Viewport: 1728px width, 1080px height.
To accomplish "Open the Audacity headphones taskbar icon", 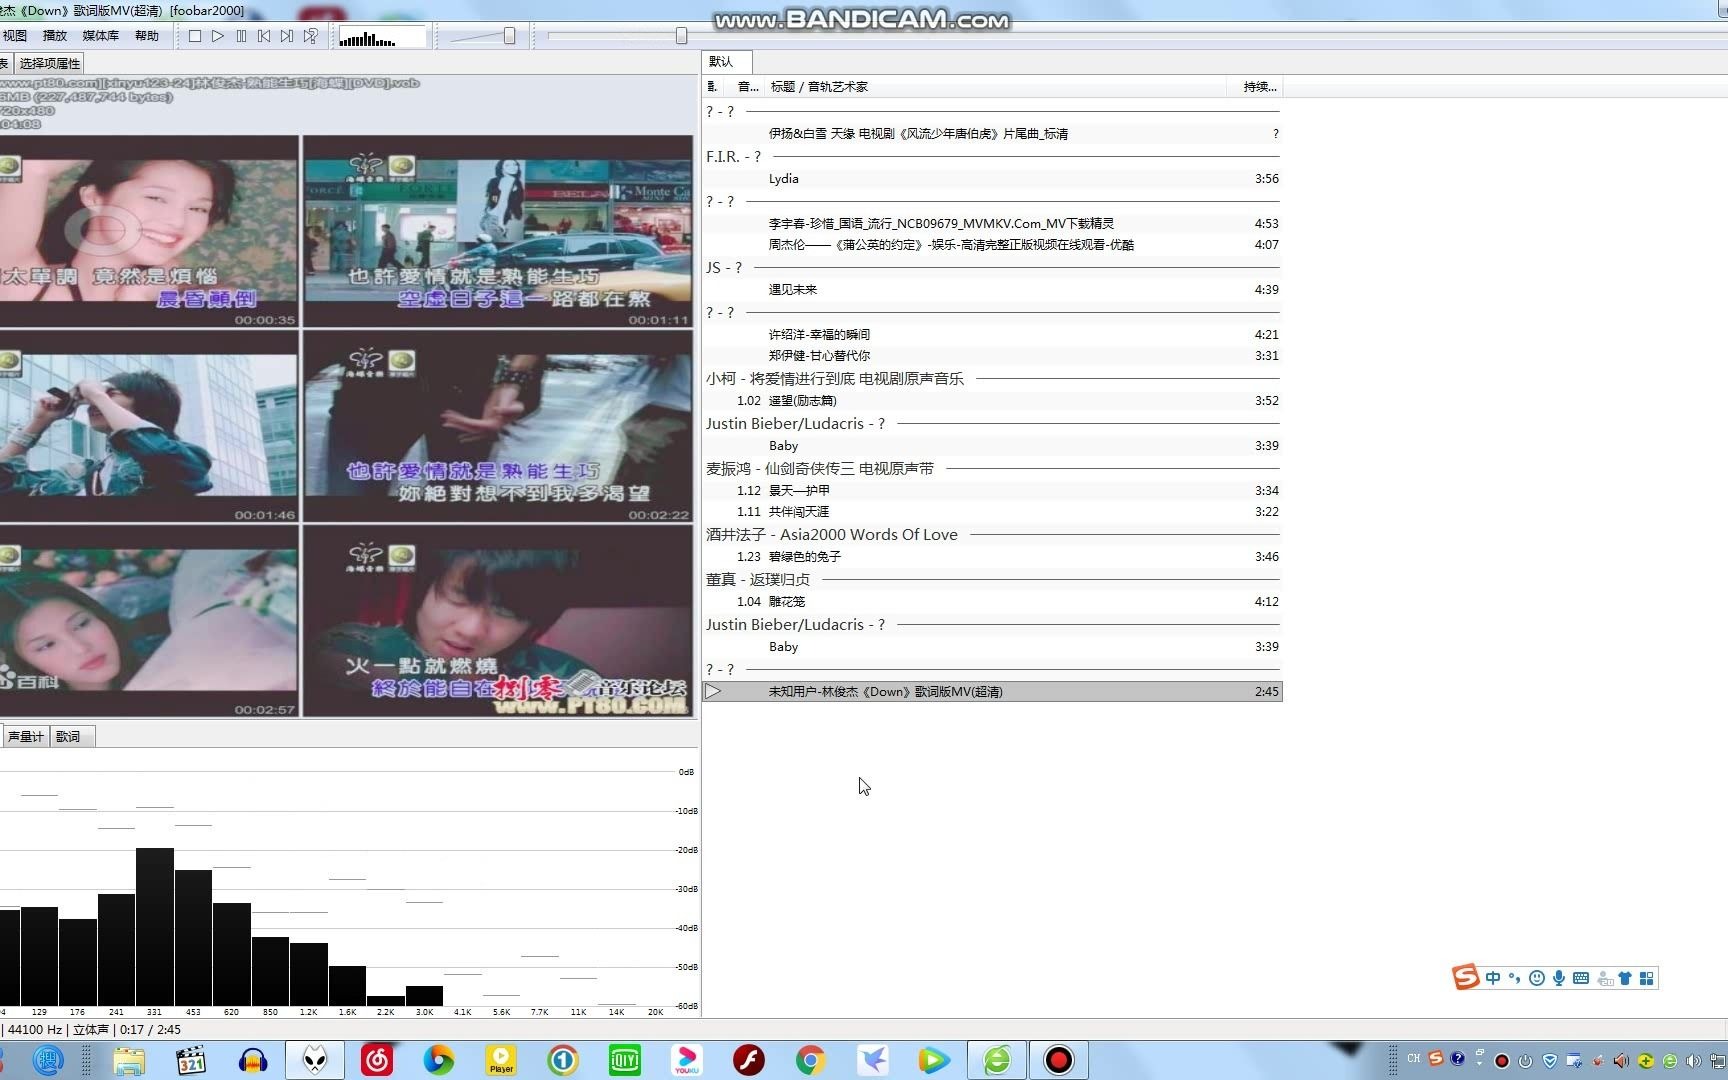I will pos(253,1060).
